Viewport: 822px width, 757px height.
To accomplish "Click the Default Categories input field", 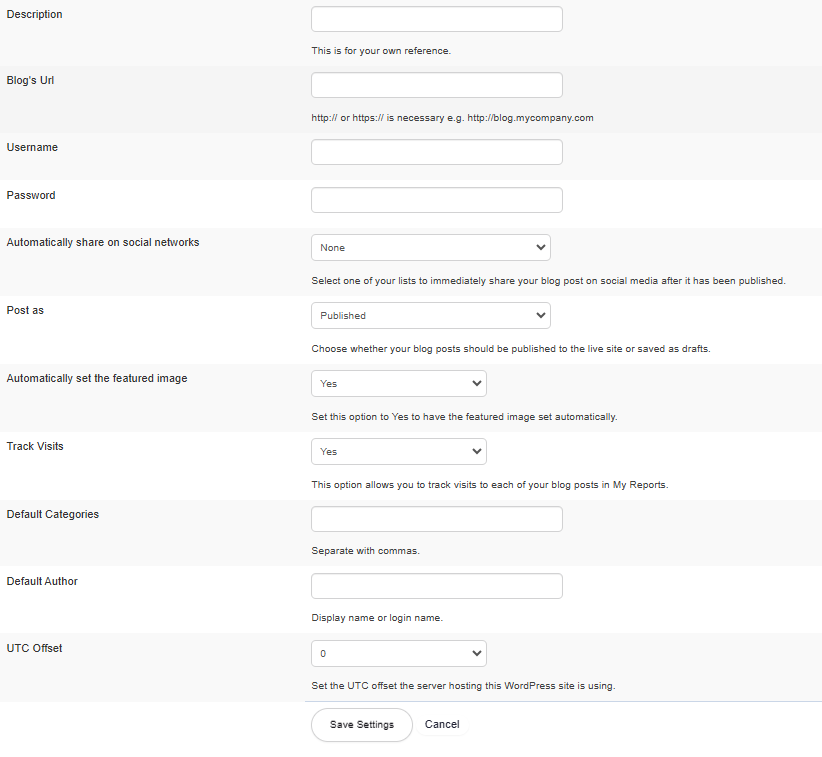I will pos(437,519).
